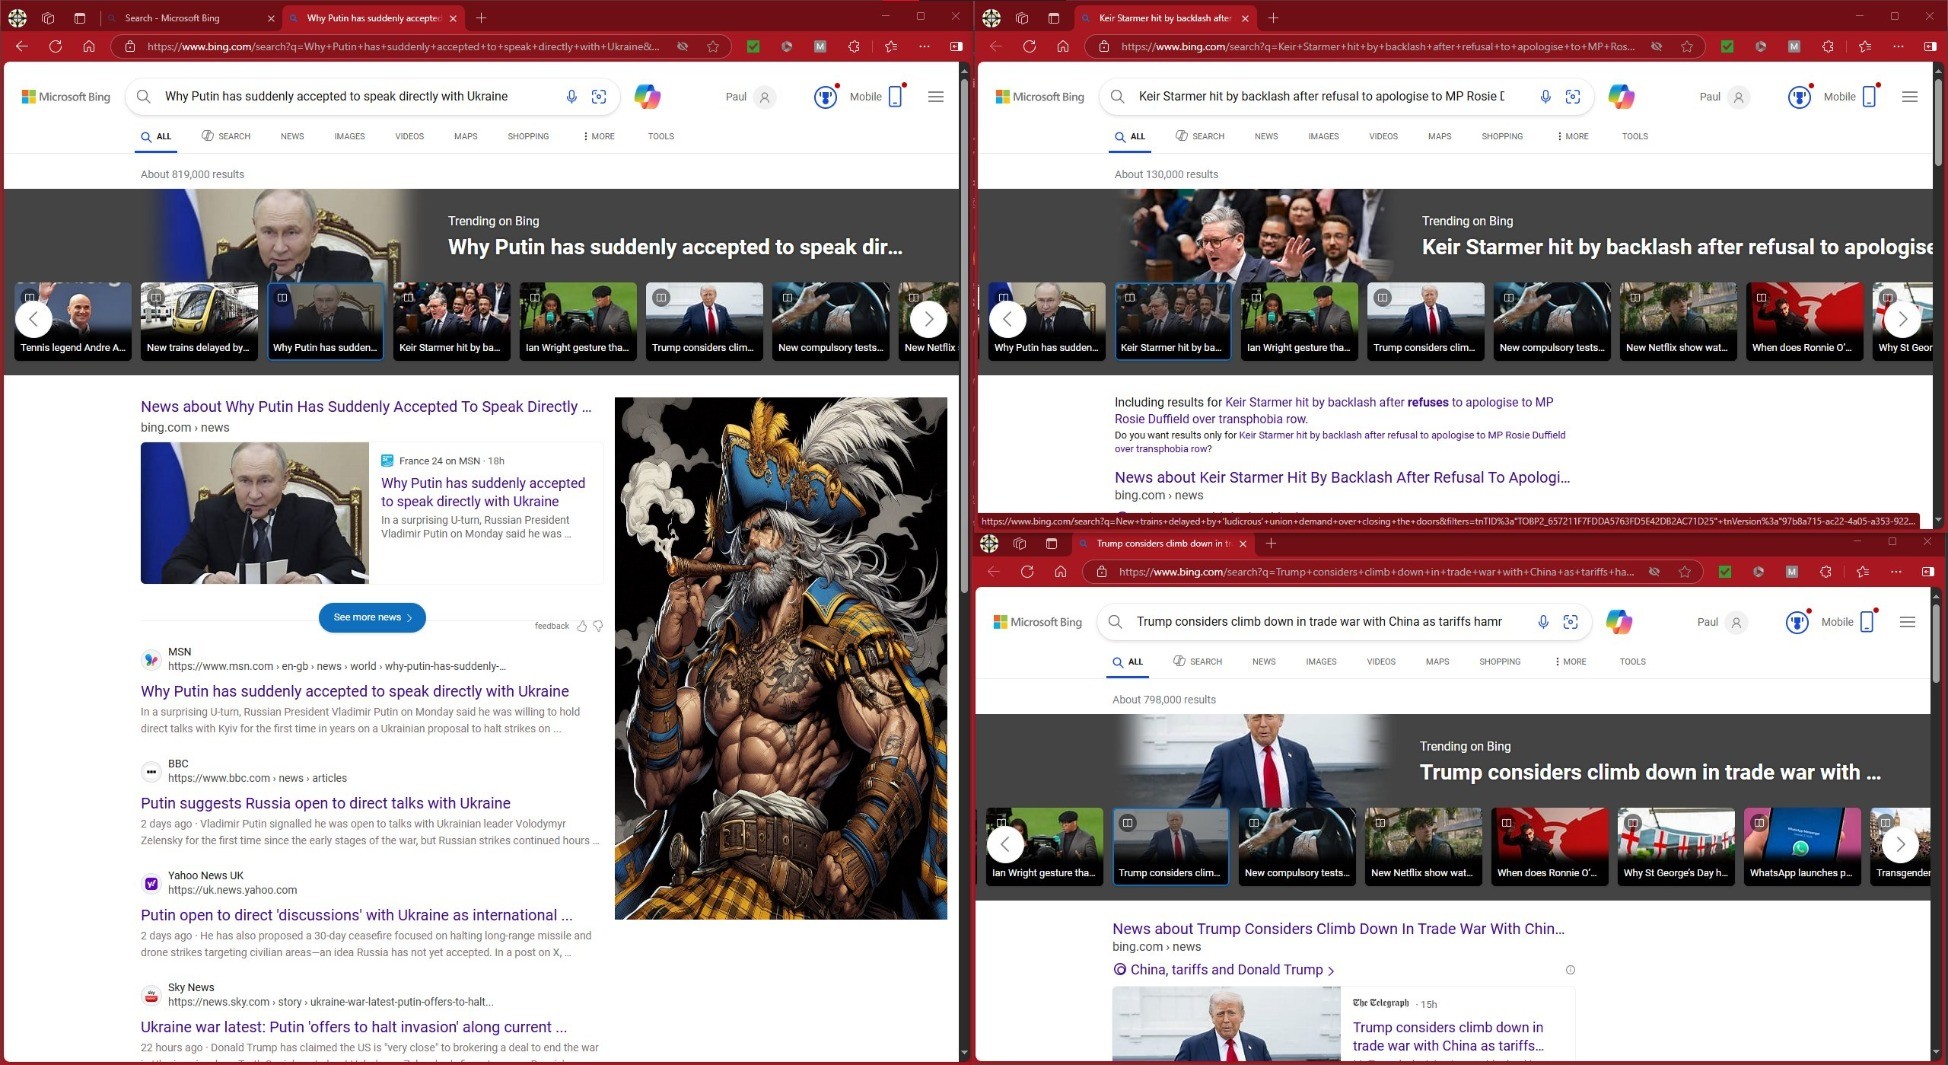Reload page in bottom-right window
This screenshot has height=1065, width=1948.
pyautogui.click(x=1027, y=571)
